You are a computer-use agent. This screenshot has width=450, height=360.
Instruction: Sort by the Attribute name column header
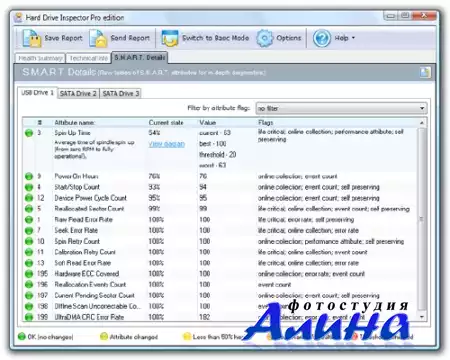[x=75, y=123]
